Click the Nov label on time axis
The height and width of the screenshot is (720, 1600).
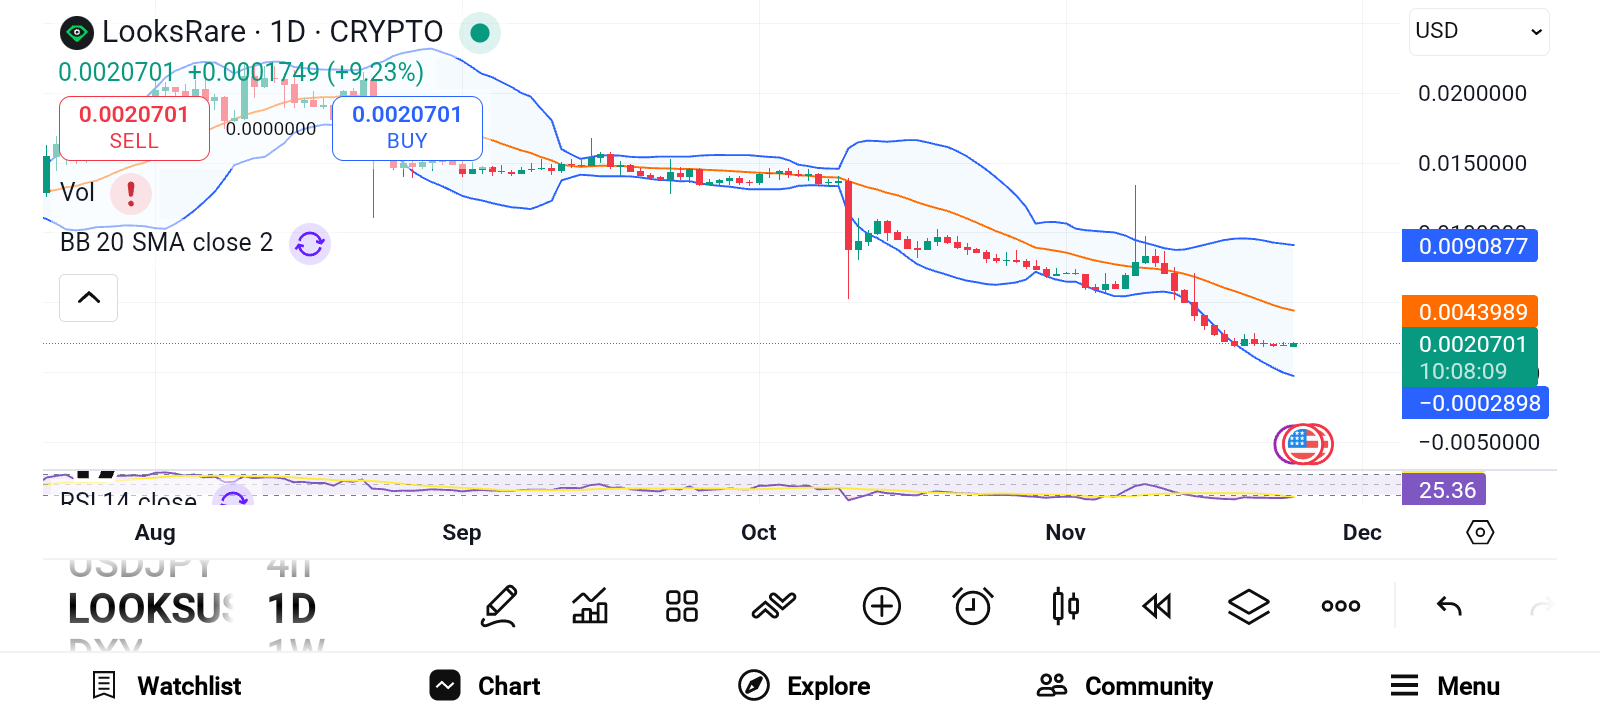point(1065,532)
